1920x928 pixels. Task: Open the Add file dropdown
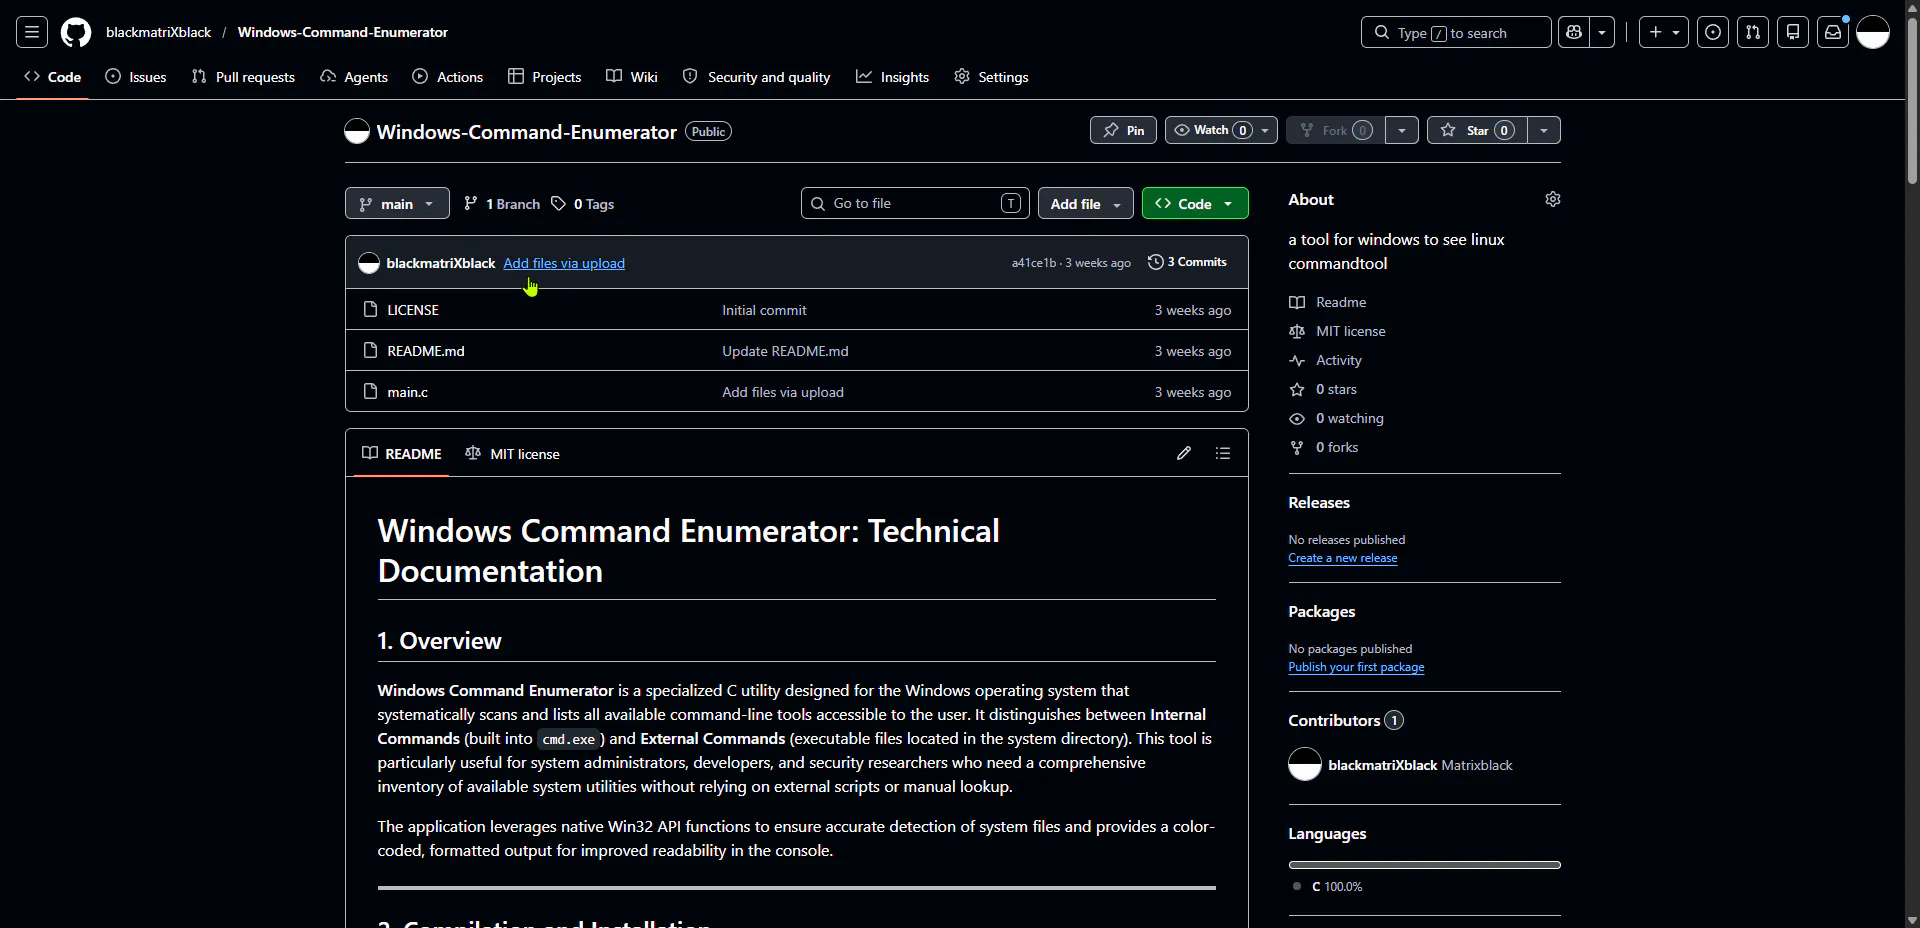click(1086, 203)
